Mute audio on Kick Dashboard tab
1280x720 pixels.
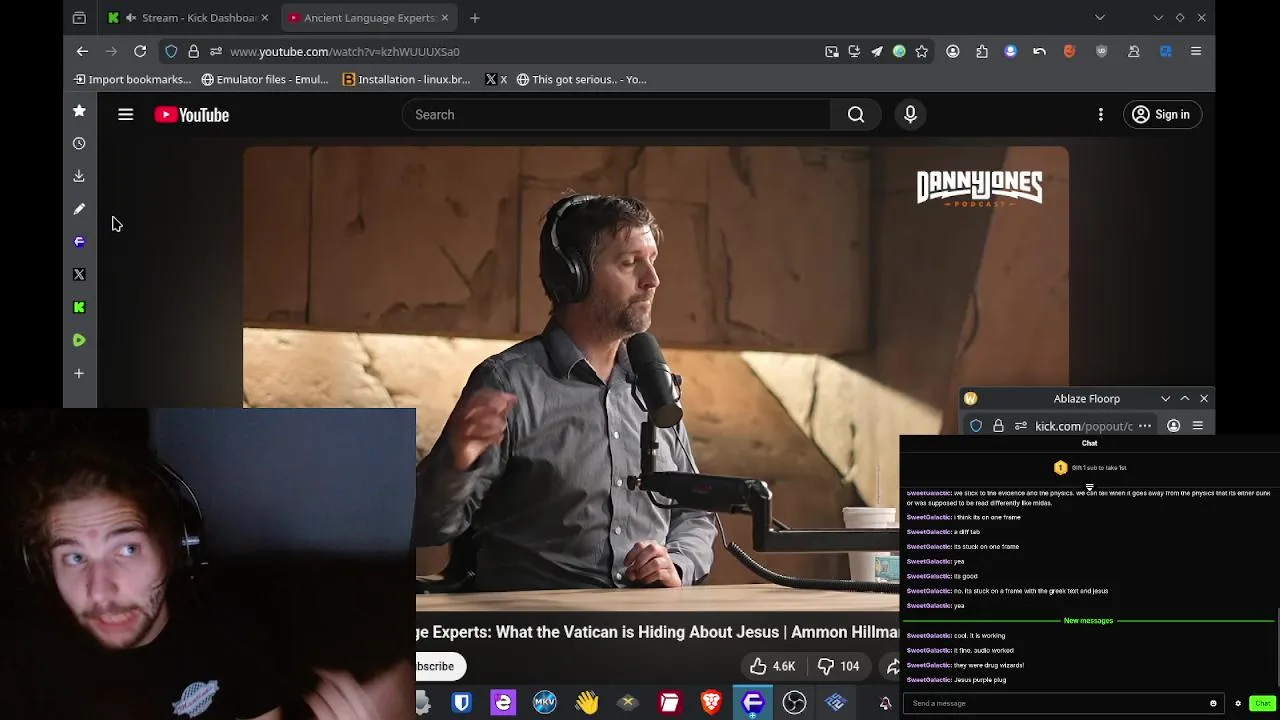(x=131, y=17)
